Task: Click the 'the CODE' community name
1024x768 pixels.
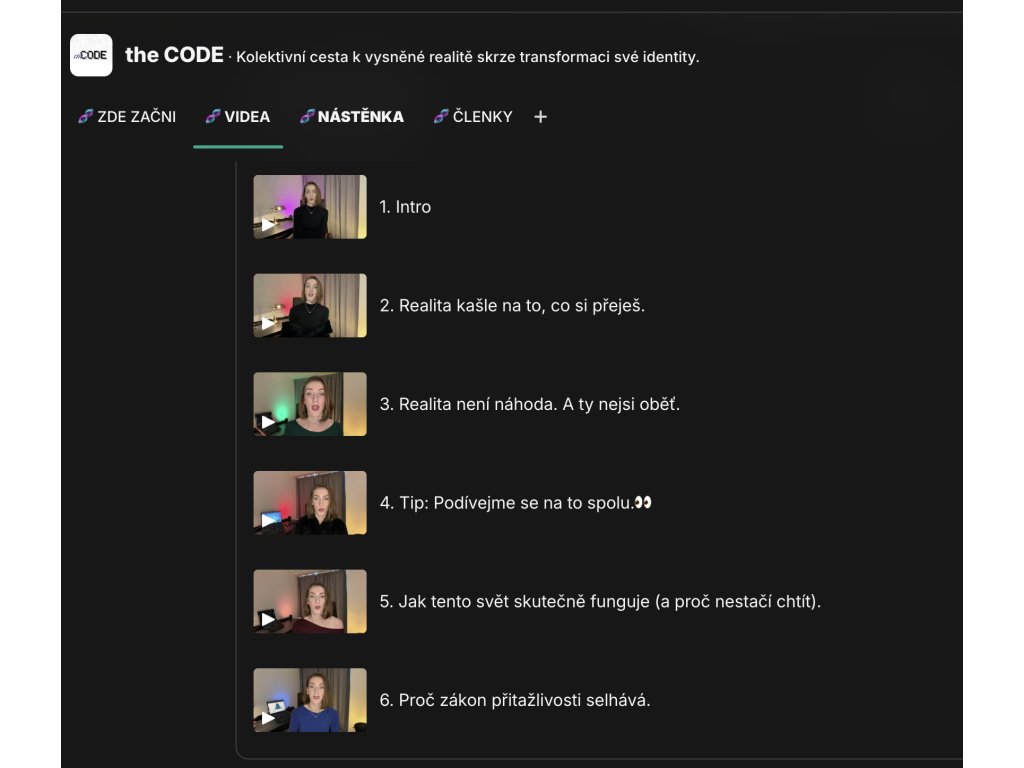Action: [x=174, y=55]
